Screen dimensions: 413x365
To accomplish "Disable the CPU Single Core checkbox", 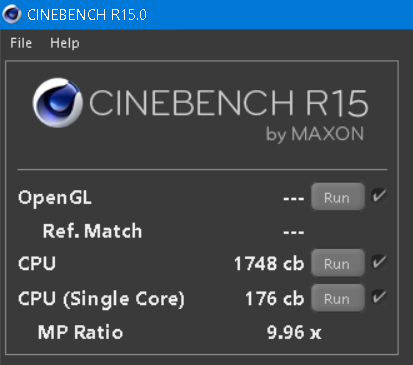I will (379, 297).
